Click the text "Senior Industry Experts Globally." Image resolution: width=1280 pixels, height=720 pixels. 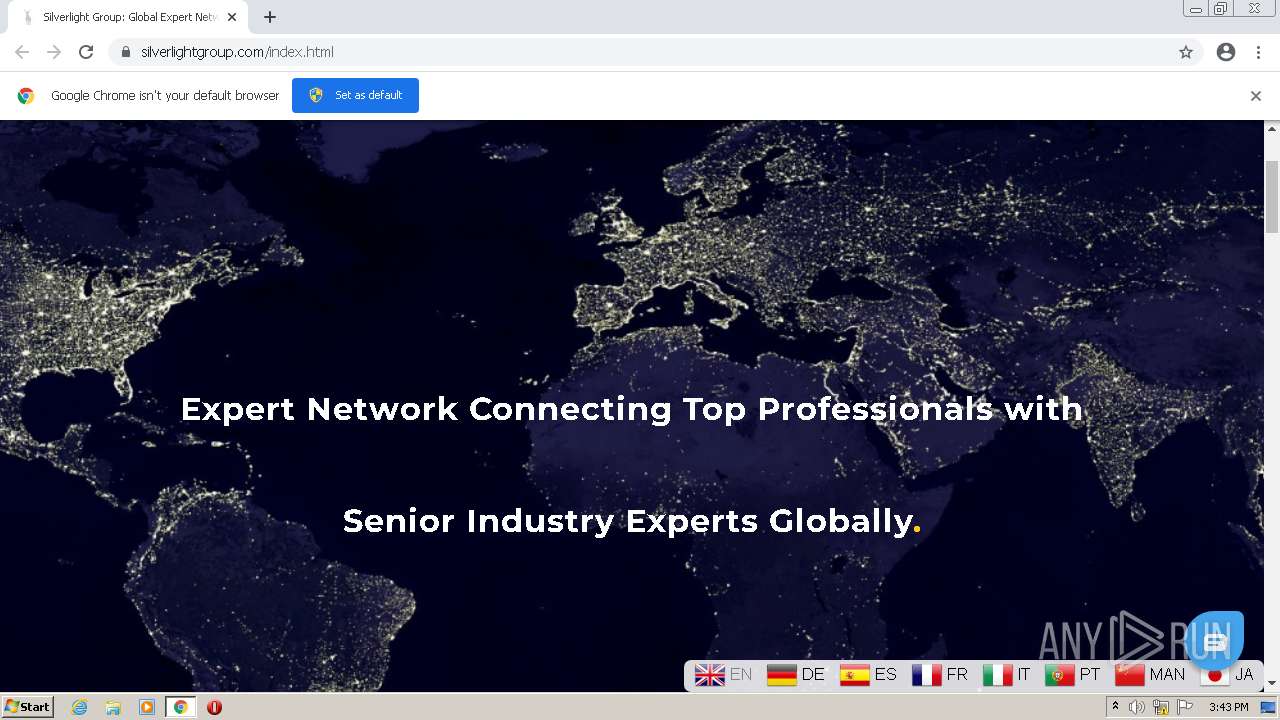click(631, 521)
